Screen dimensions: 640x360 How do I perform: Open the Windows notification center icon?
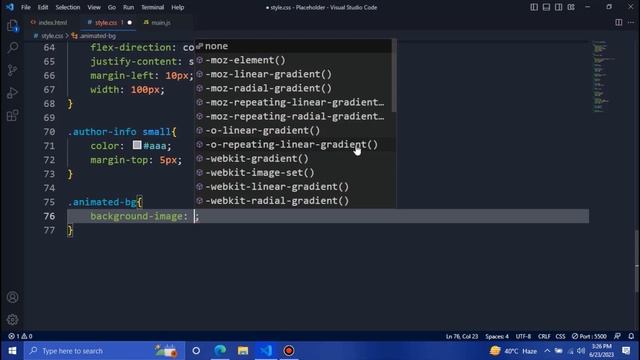coord(627,351)
